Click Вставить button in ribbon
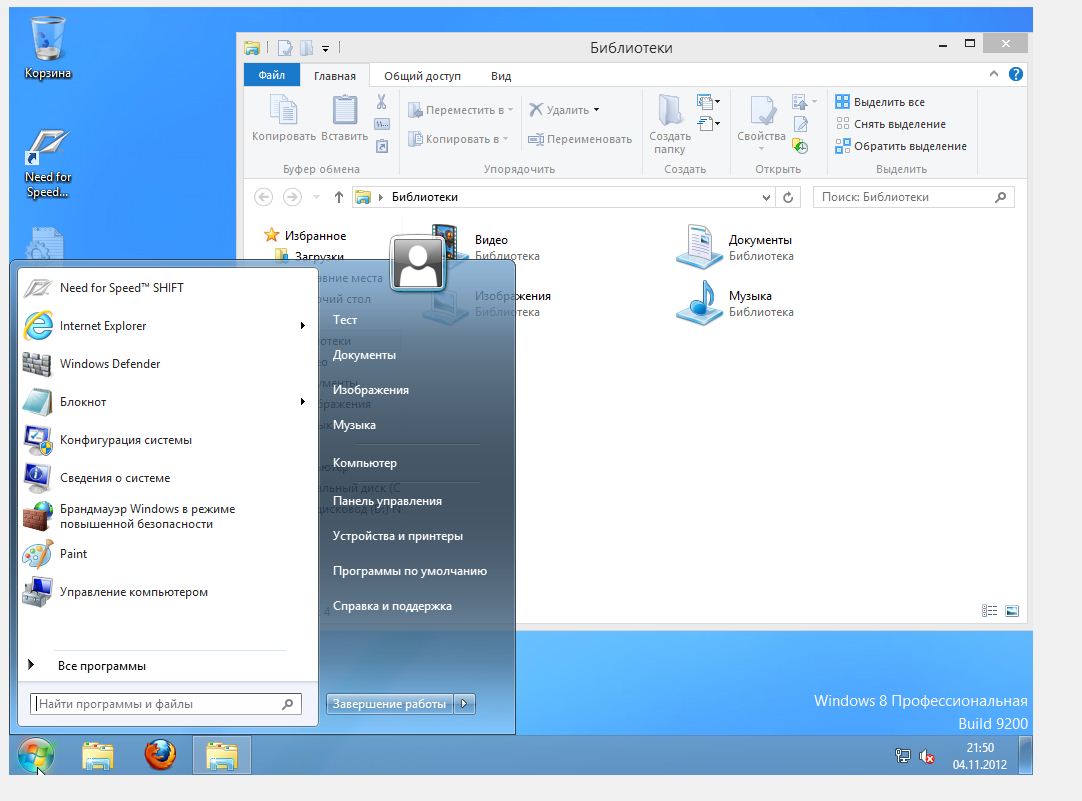1082x801 pixels. pyautogui.click(x=344, y=119)
